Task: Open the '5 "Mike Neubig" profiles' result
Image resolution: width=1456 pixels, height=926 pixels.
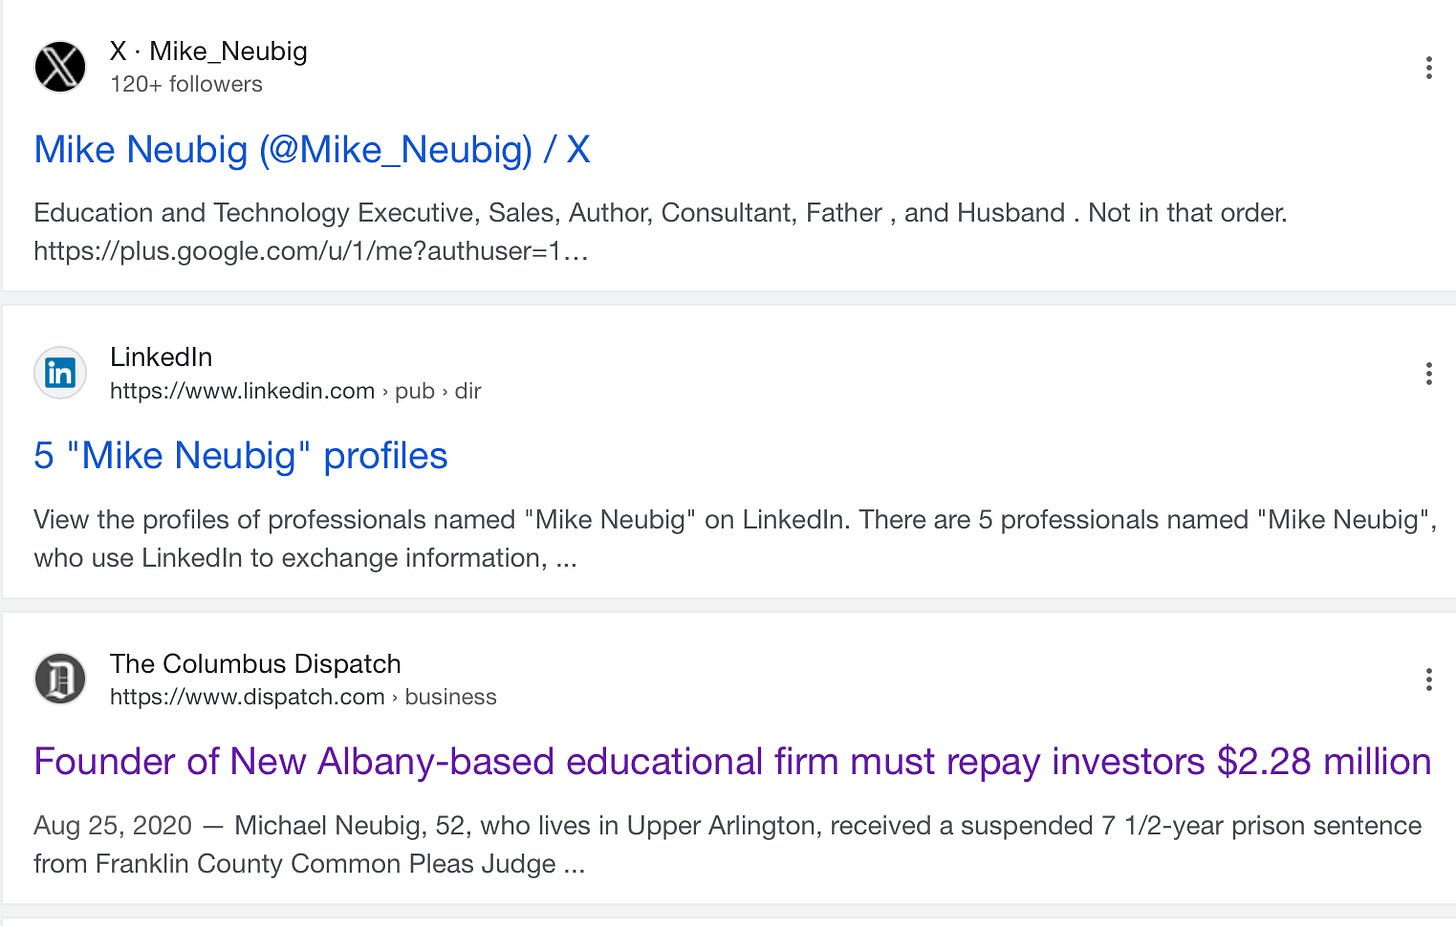Action: [240, 456]
